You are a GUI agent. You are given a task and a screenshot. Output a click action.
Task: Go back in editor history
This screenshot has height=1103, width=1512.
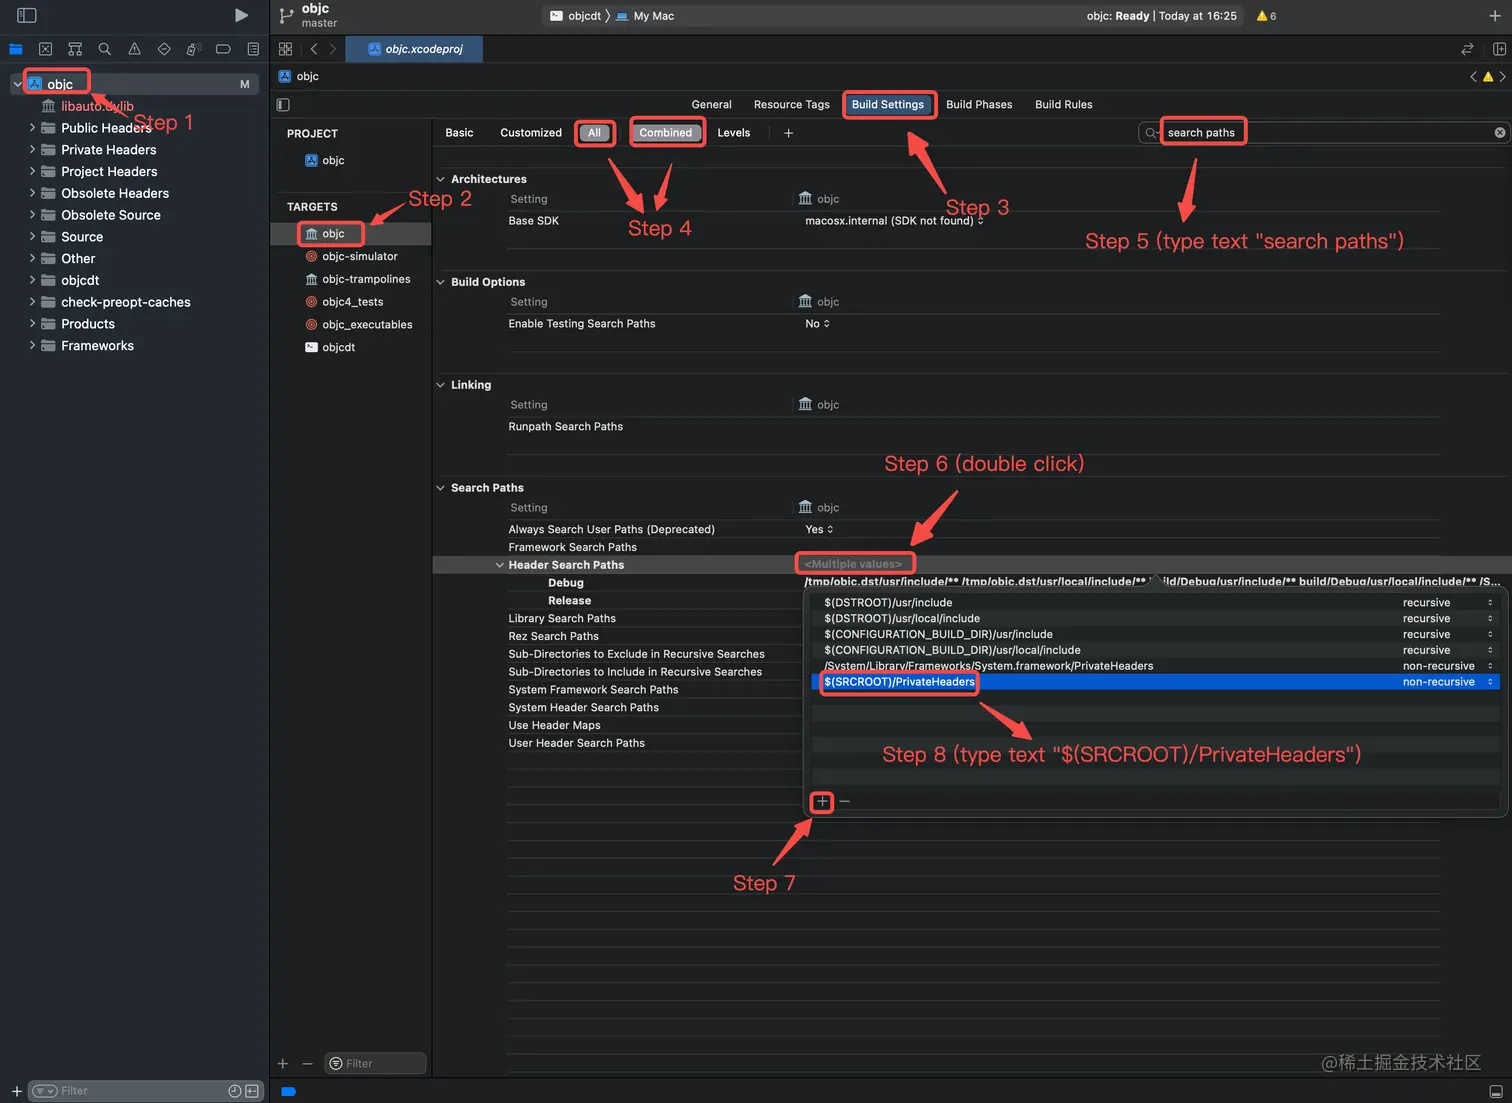pyautogui.click(x=314, y=49)
